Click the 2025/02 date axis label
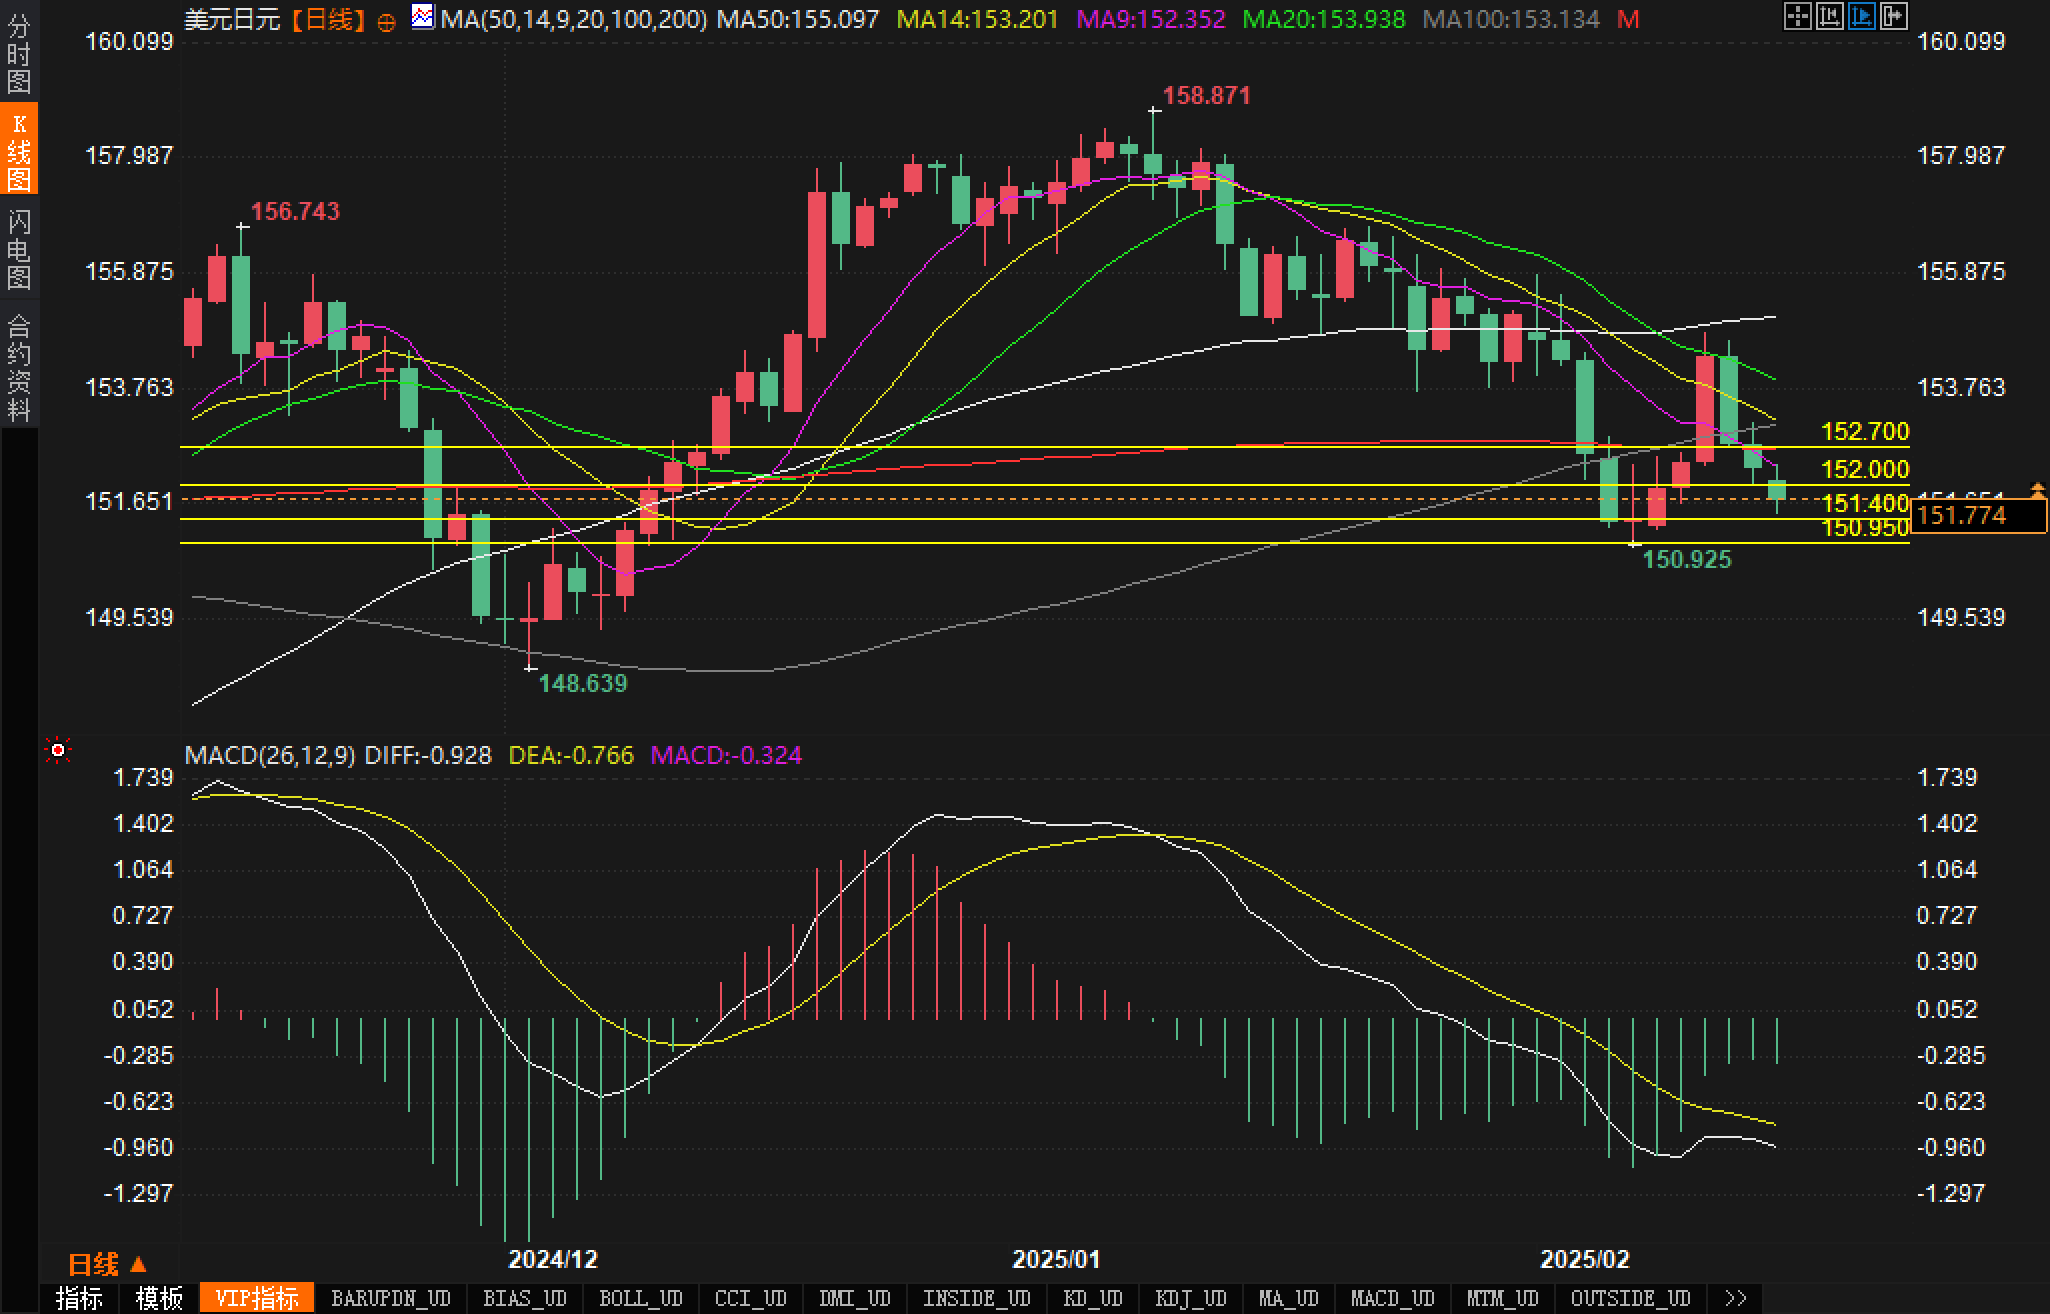 tap(1585, 1259)
